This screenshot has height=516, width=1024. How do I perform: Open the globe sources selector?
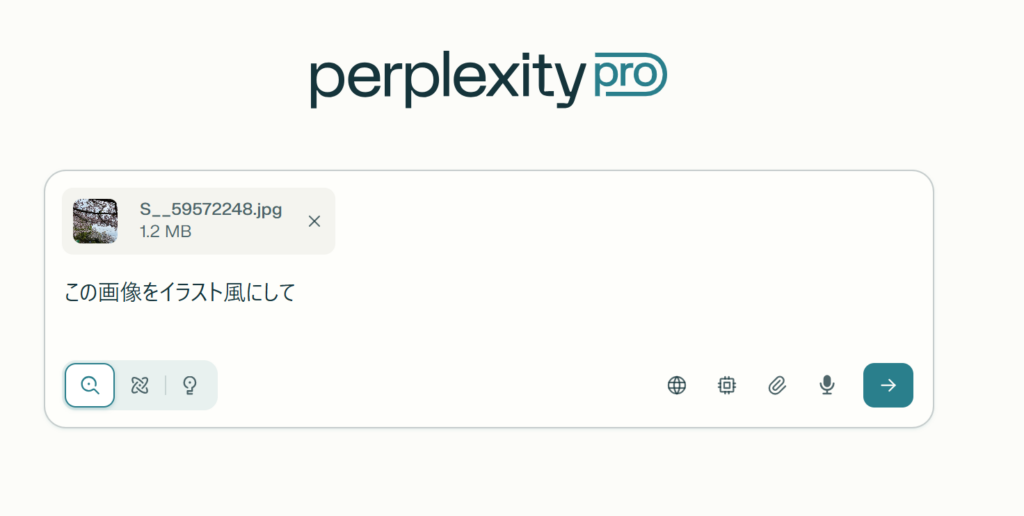coord(677,385)
